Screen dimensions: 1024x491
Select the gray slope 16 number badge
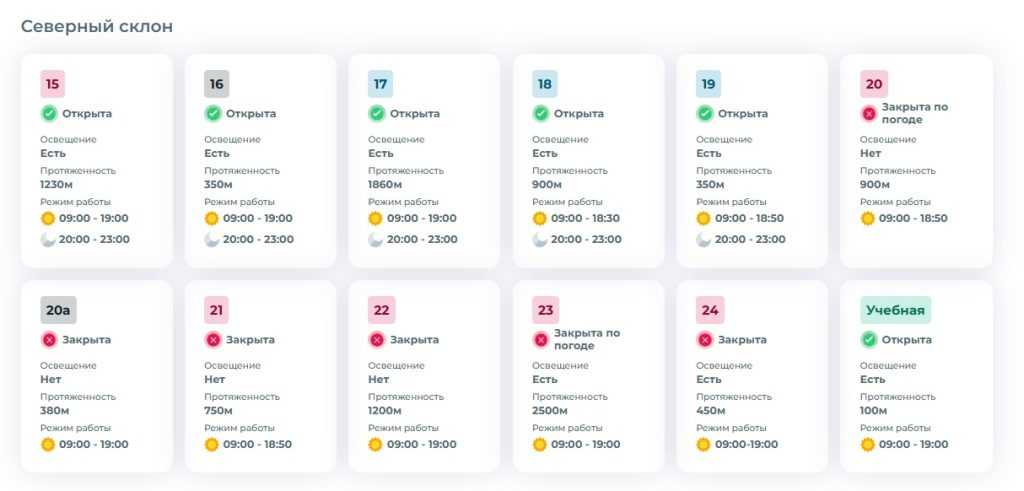point(216,84)
